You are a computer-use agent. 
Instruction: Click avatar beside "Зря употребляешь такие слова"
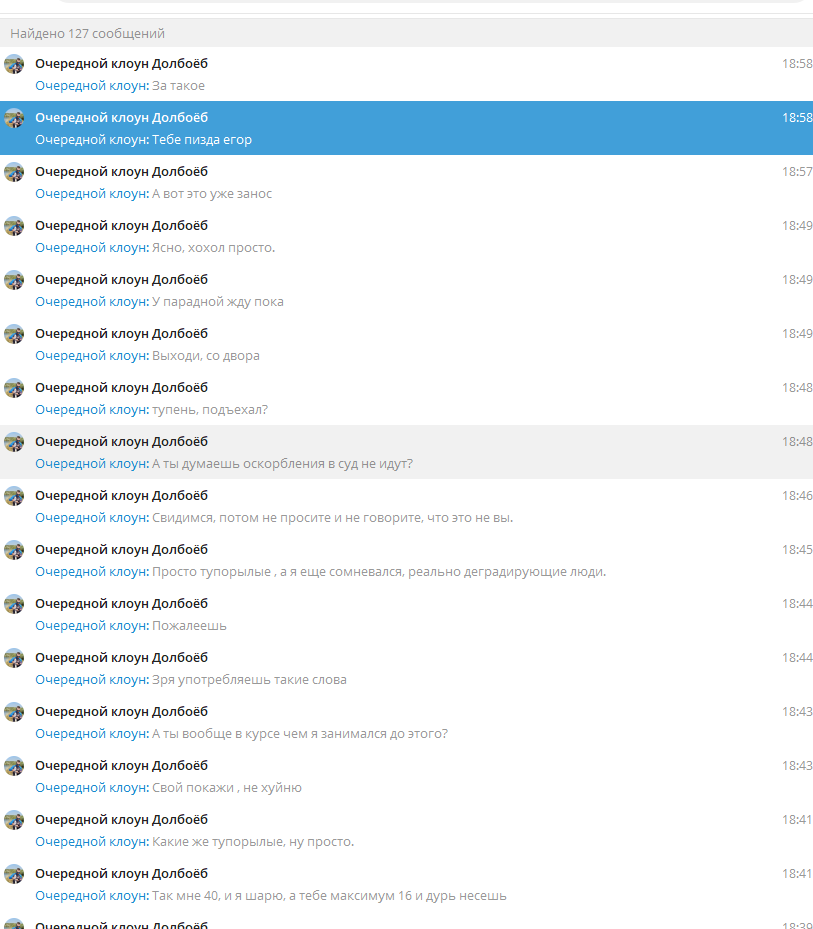(x=14, y=658)
